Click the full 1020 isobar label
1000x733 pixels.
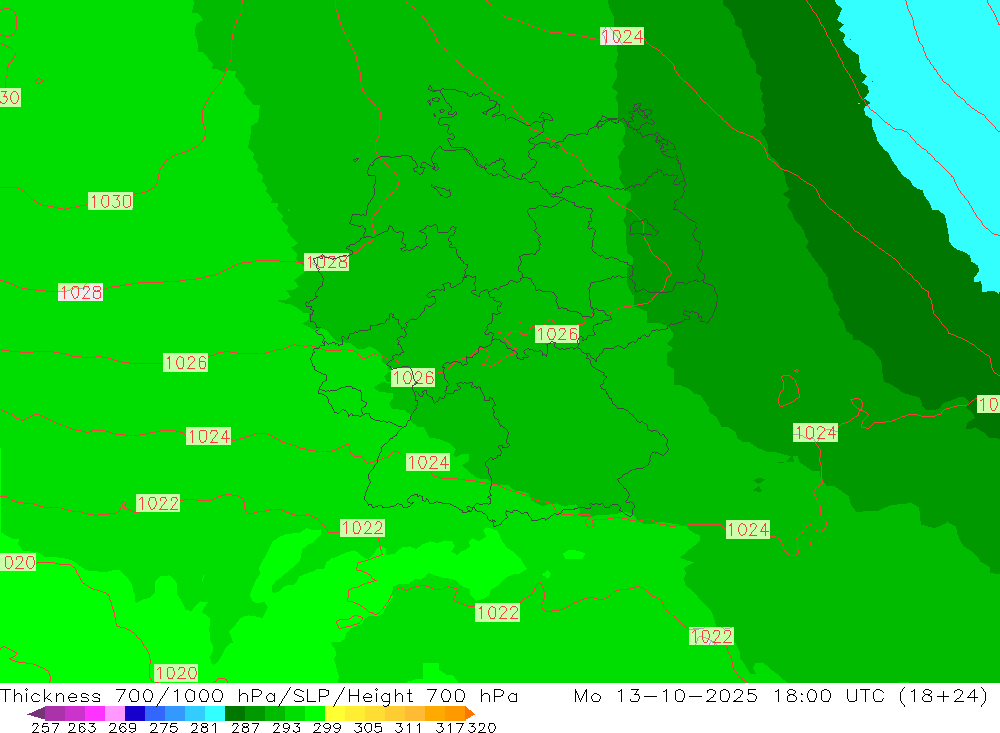coord(176,672)
